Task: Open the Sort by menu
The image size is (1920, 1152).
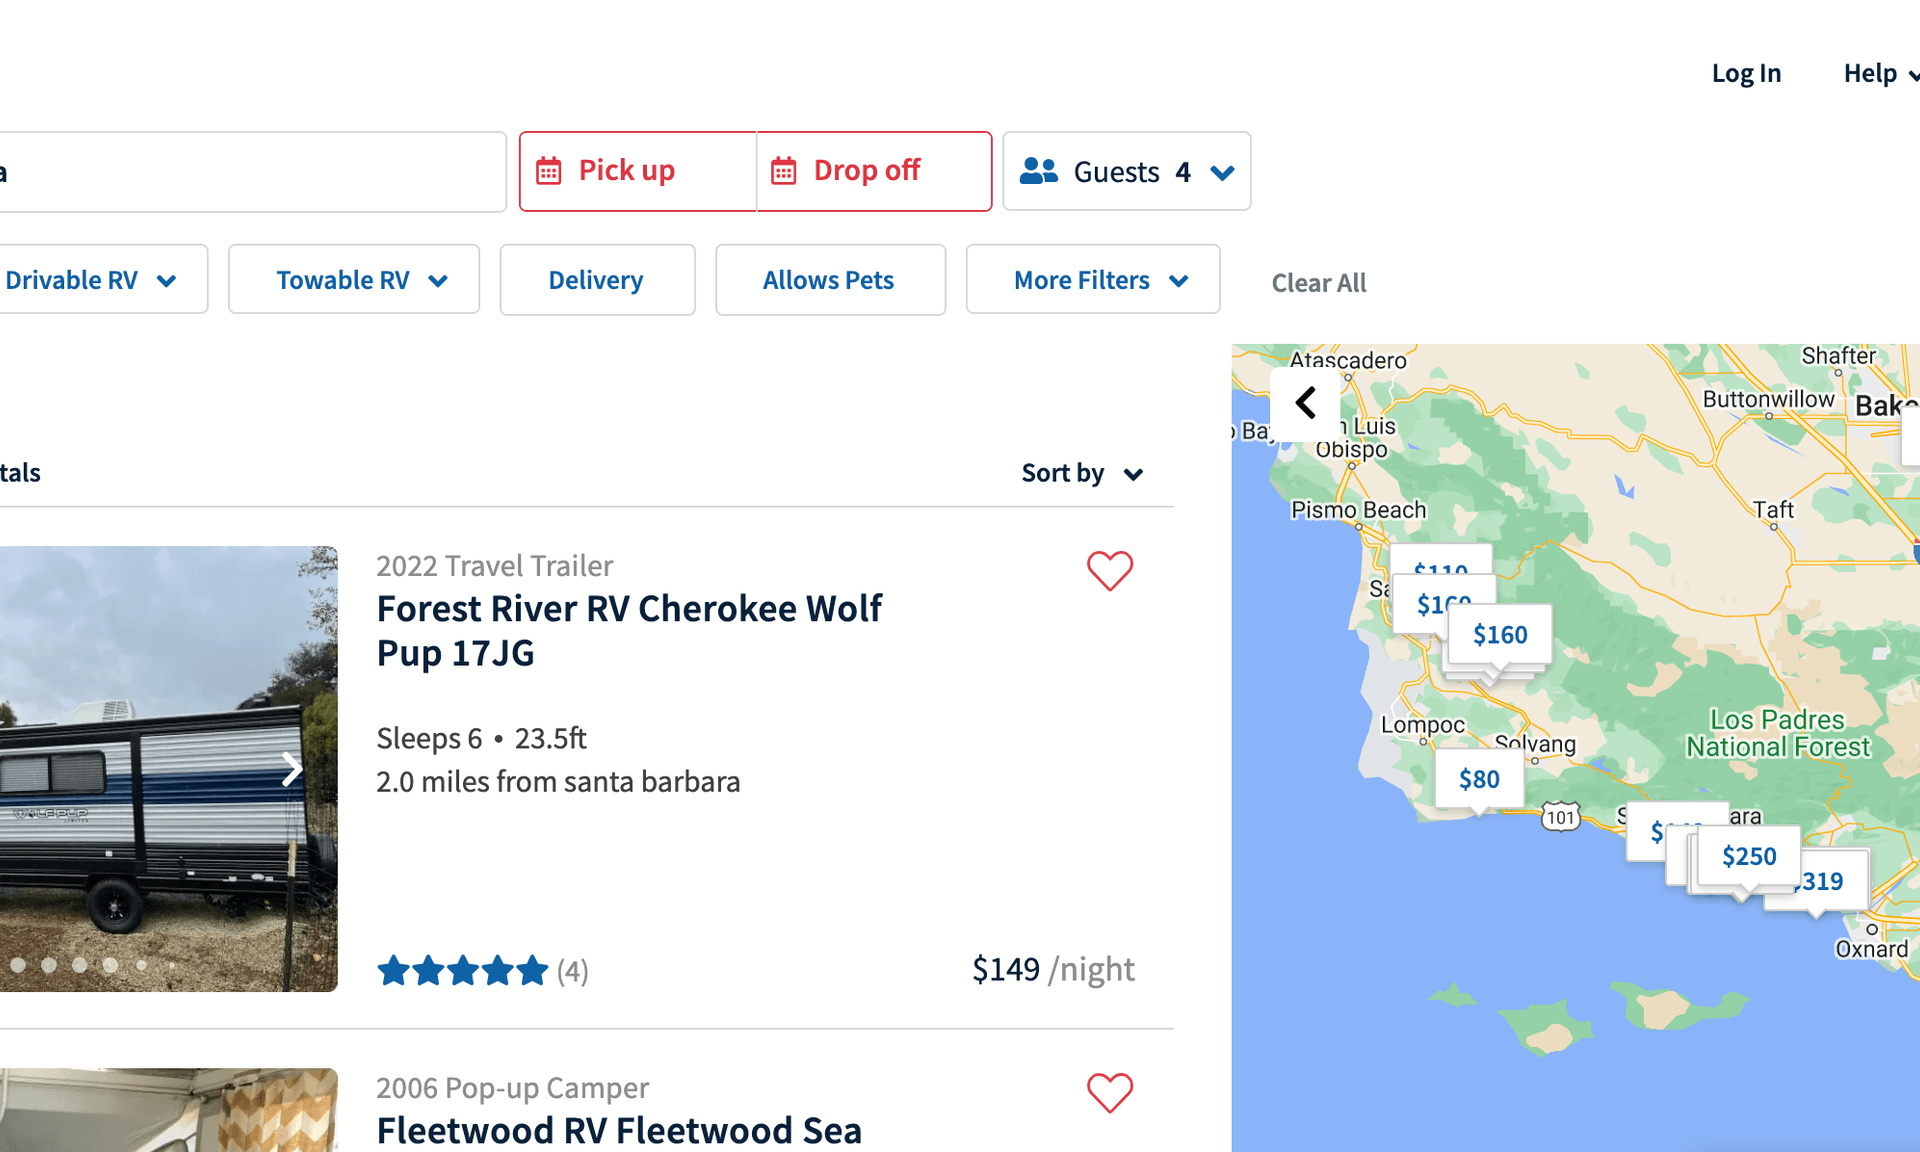Action: point(1082,473)
